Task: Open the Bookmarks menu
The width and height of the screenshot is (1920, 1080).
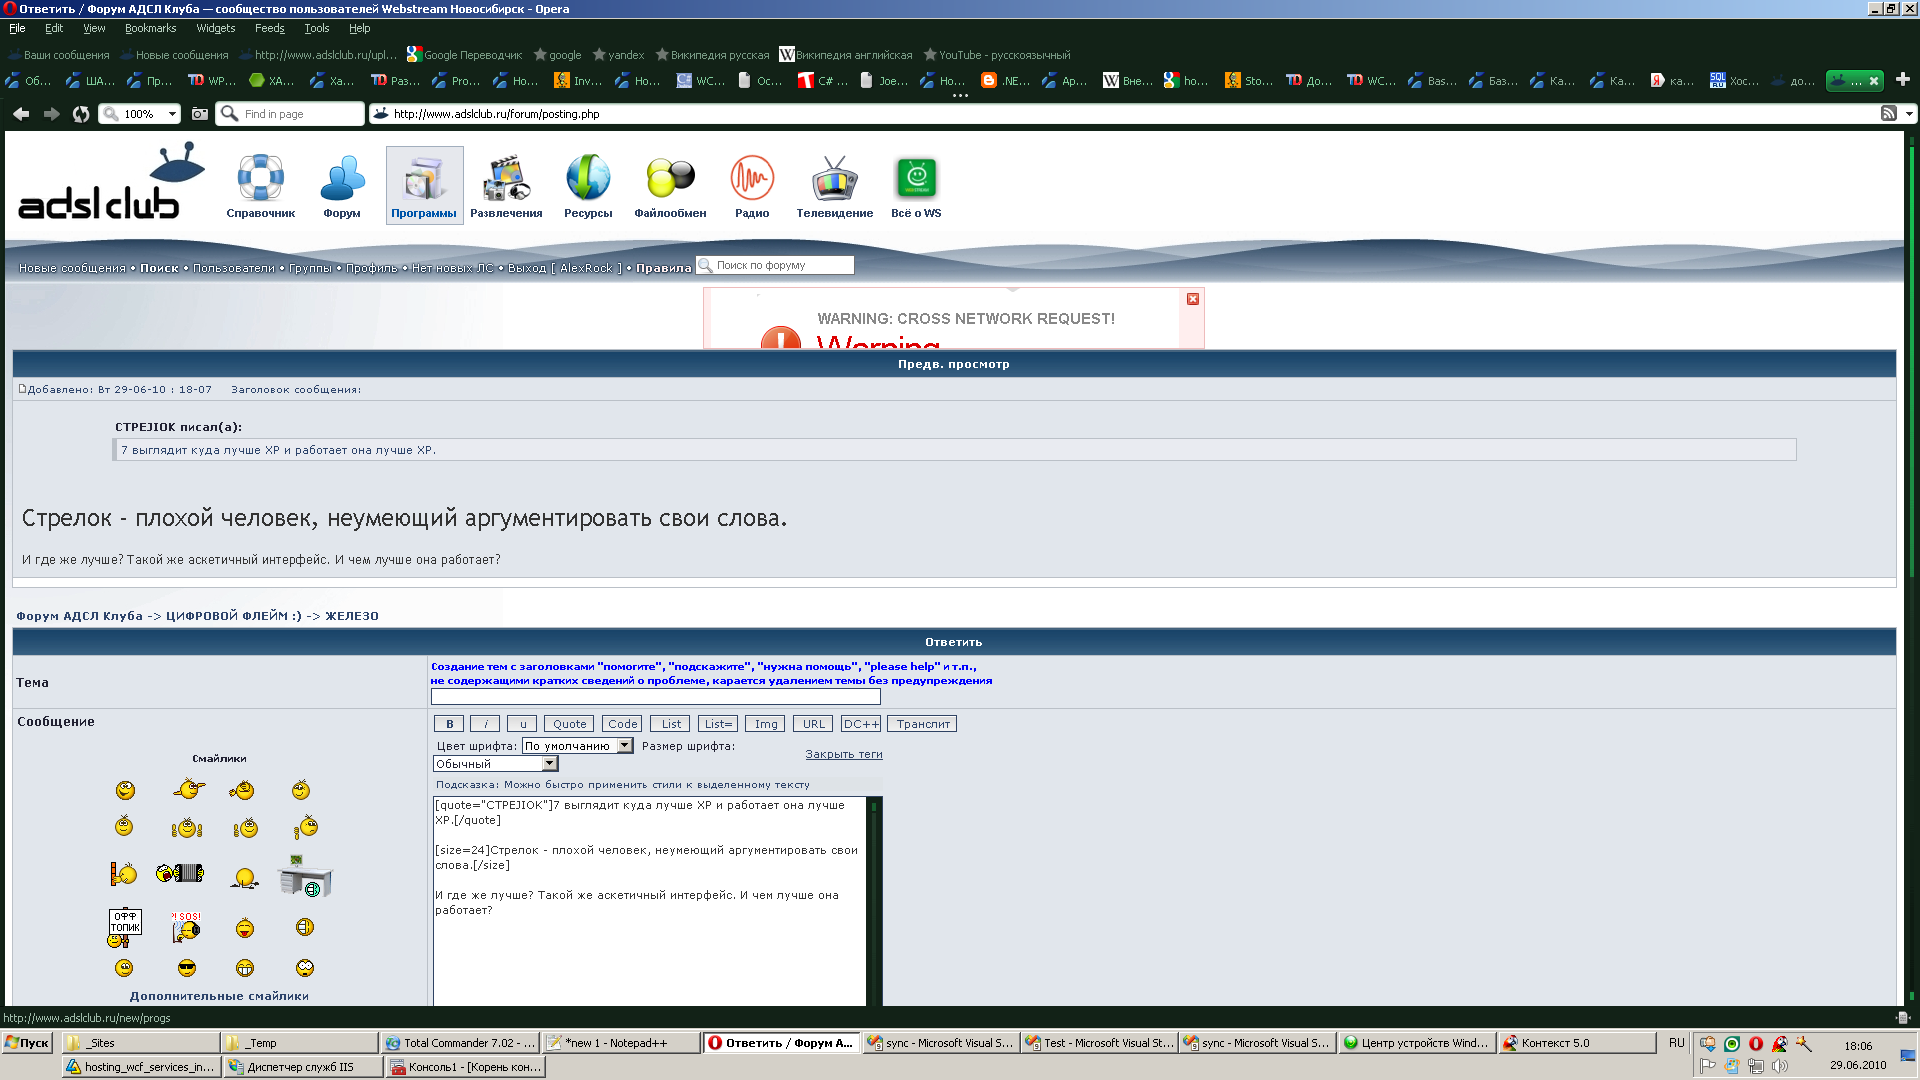Action: point(150,28)
